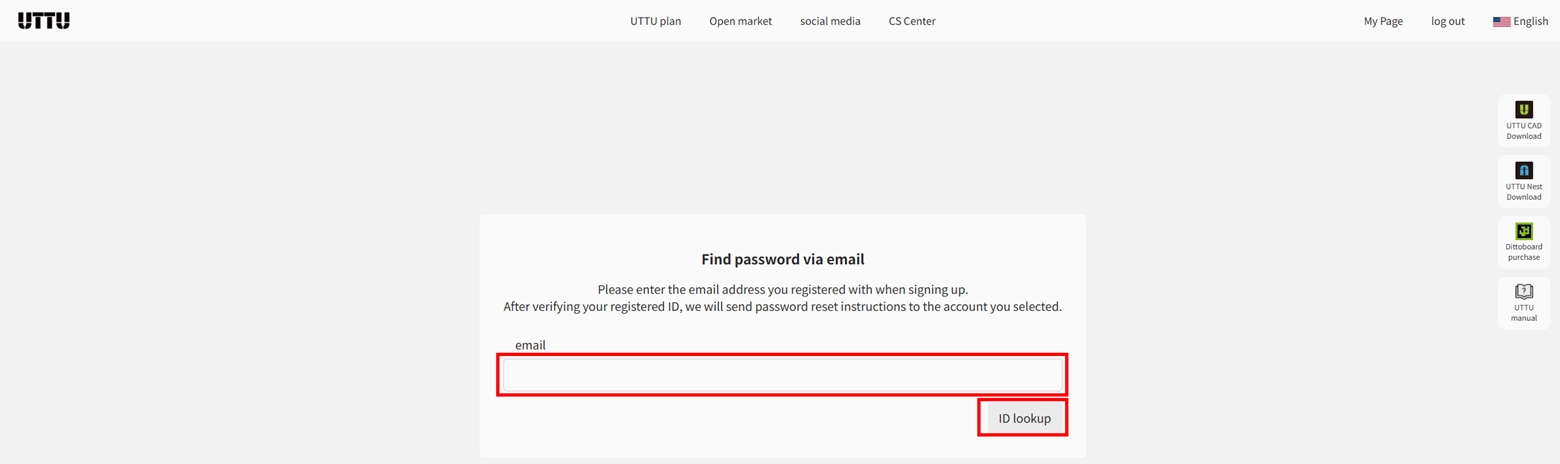Click the UTTU Nest Download caption text
The width and height of the screenshot is (1560, 464).
point(1524,192)
